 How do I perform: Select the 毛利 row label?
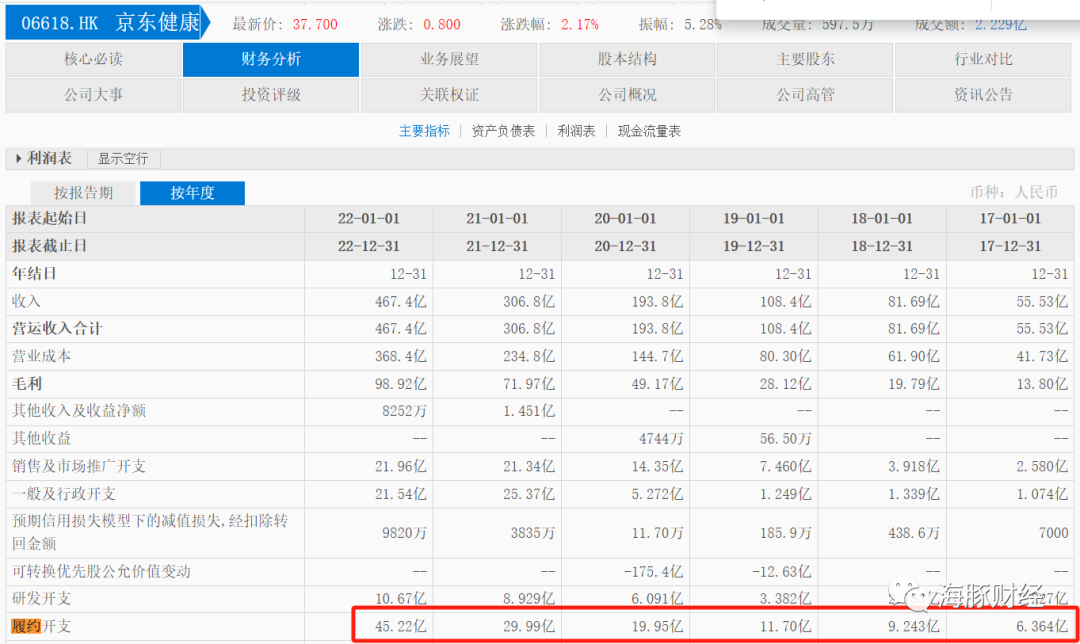pos(26,384)
